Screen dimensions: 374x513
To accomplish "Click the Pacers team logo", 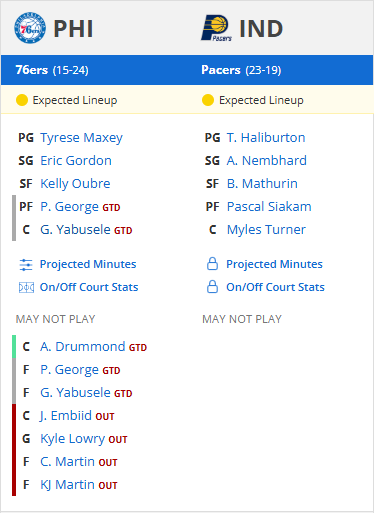I will pyautogui.click(x=216, y=28).
